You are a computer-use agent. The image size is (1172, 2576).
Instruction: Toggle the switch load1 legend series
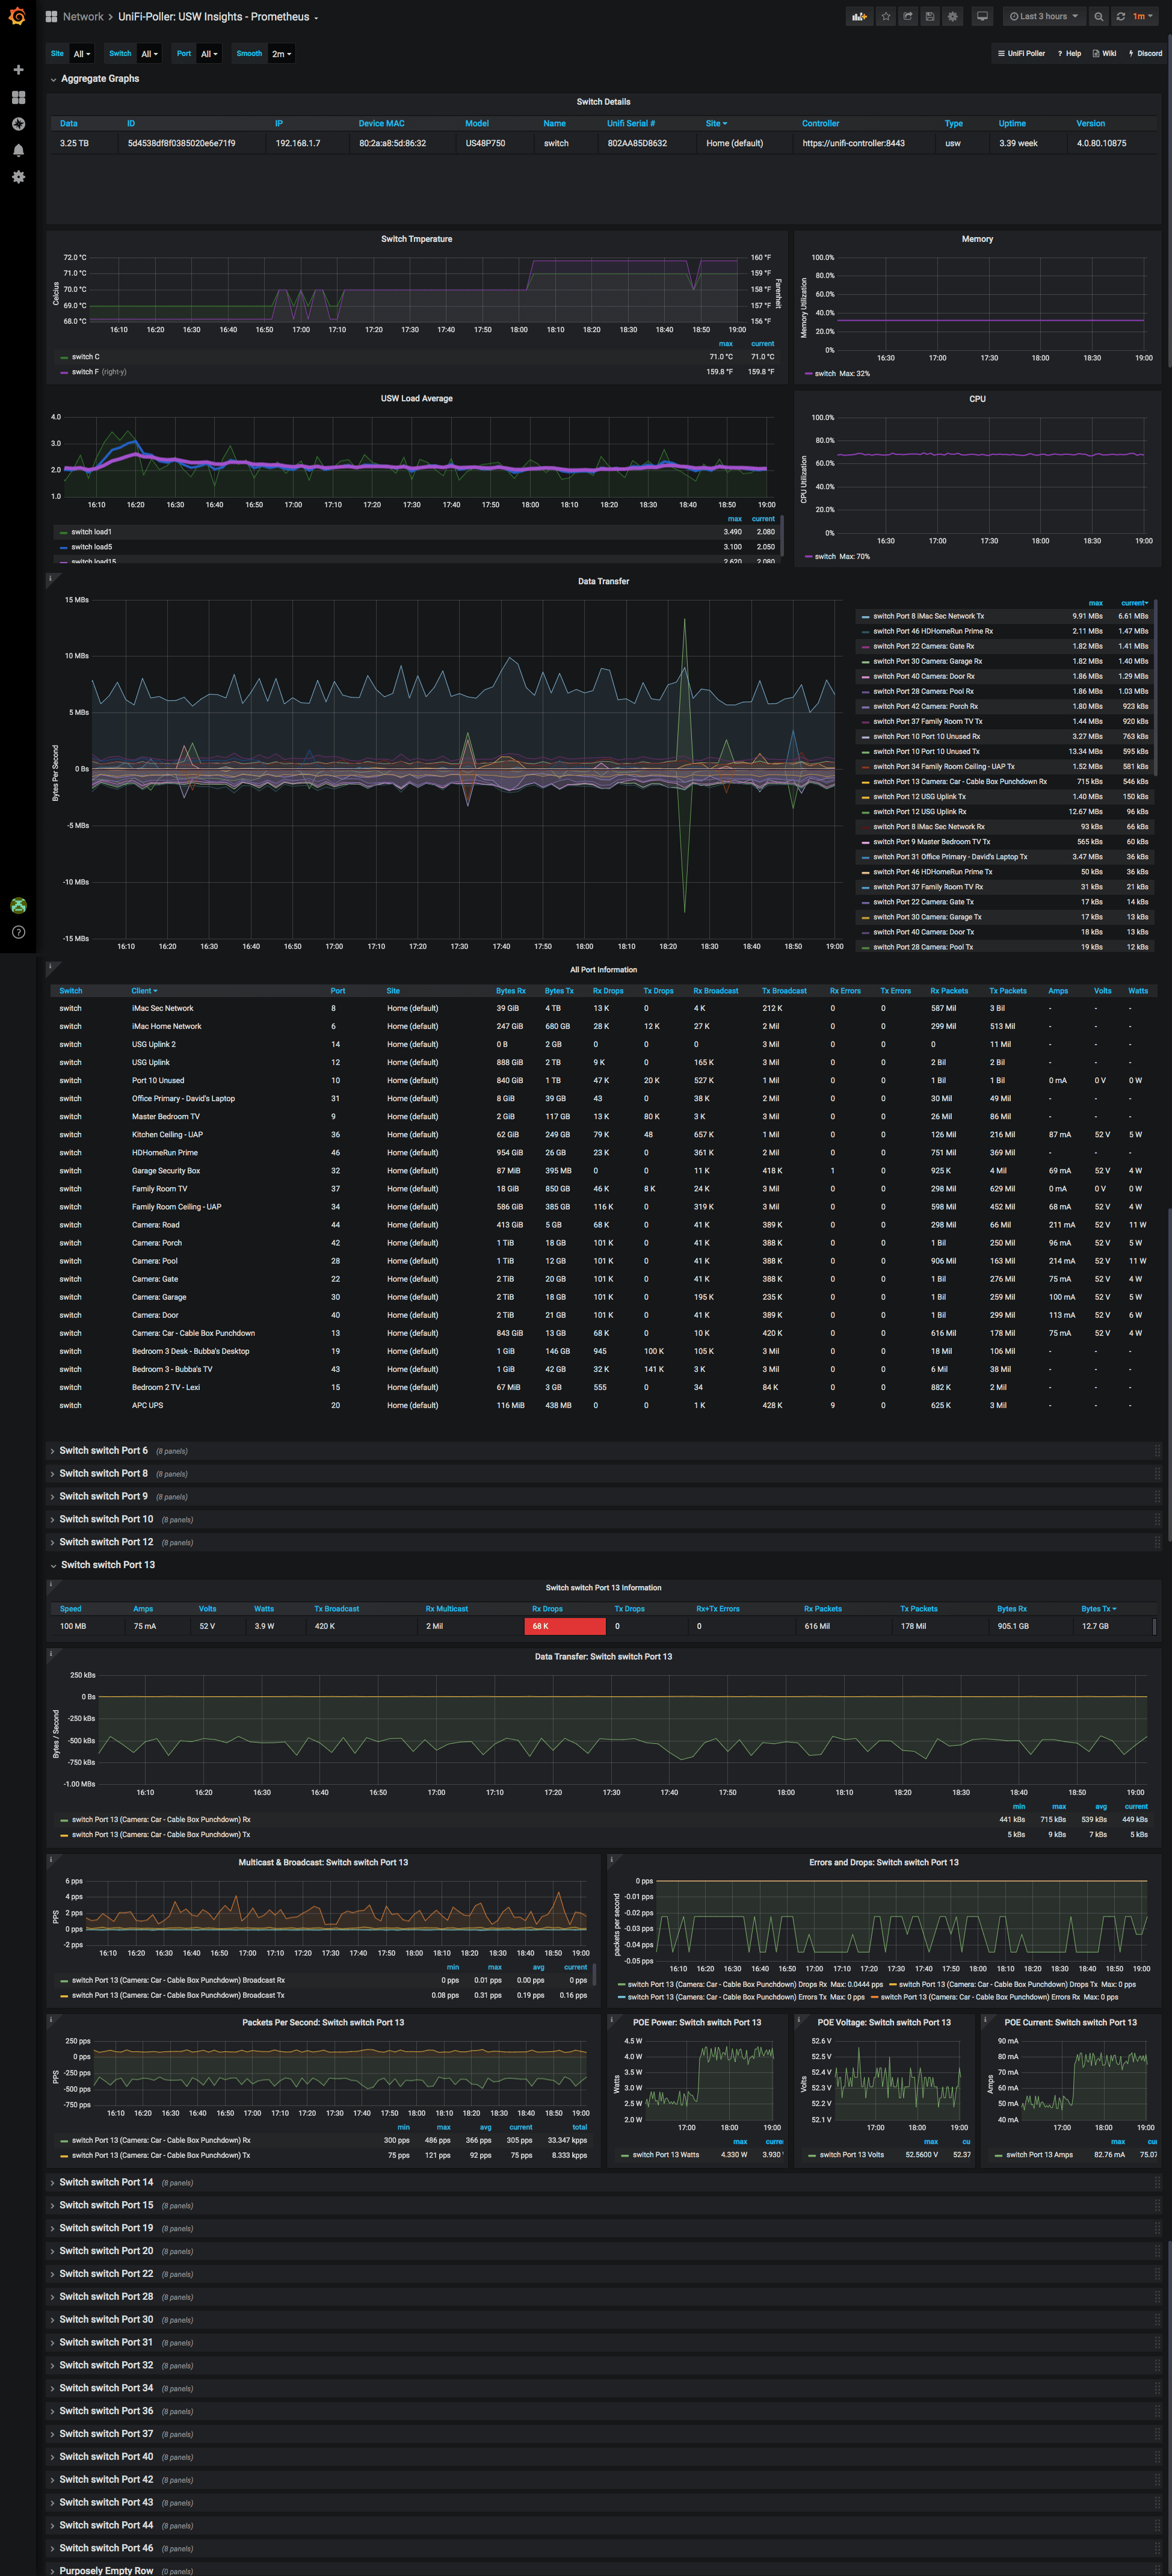pyautogui.click(x=91, y=532)
